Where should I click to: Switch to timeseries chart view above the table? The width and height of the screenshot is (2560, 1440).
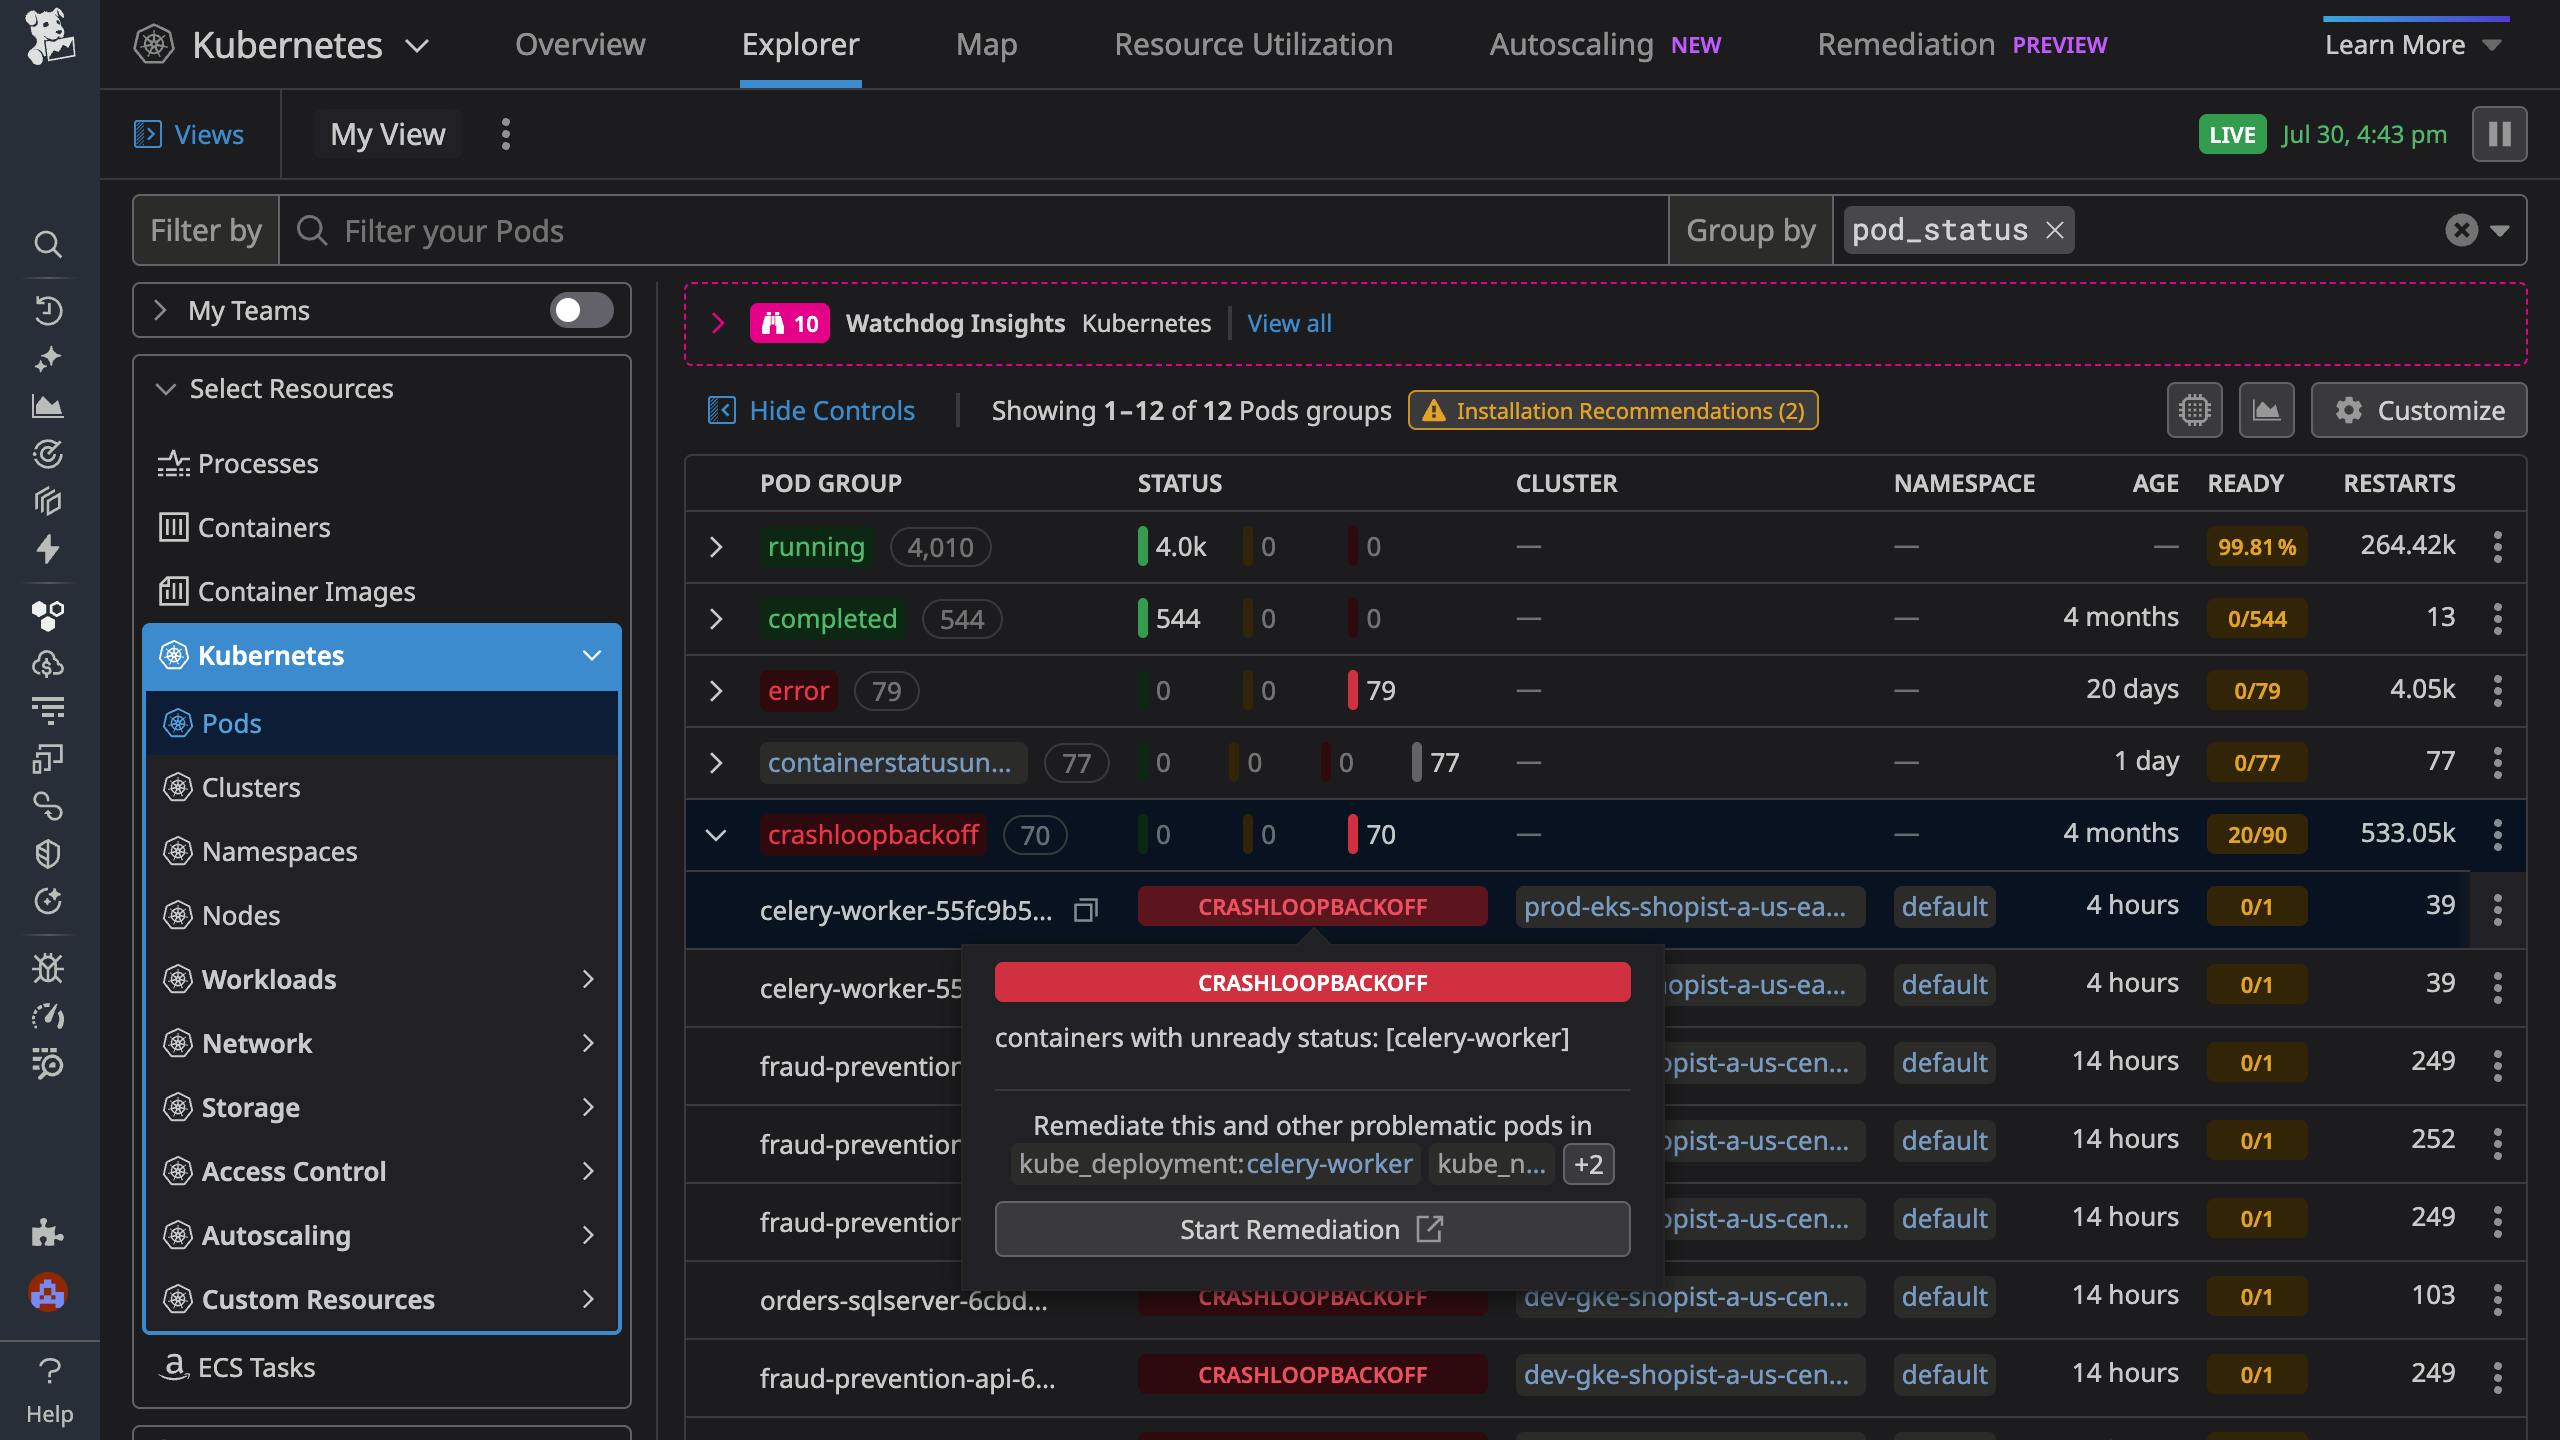(x=2266, y=410)
